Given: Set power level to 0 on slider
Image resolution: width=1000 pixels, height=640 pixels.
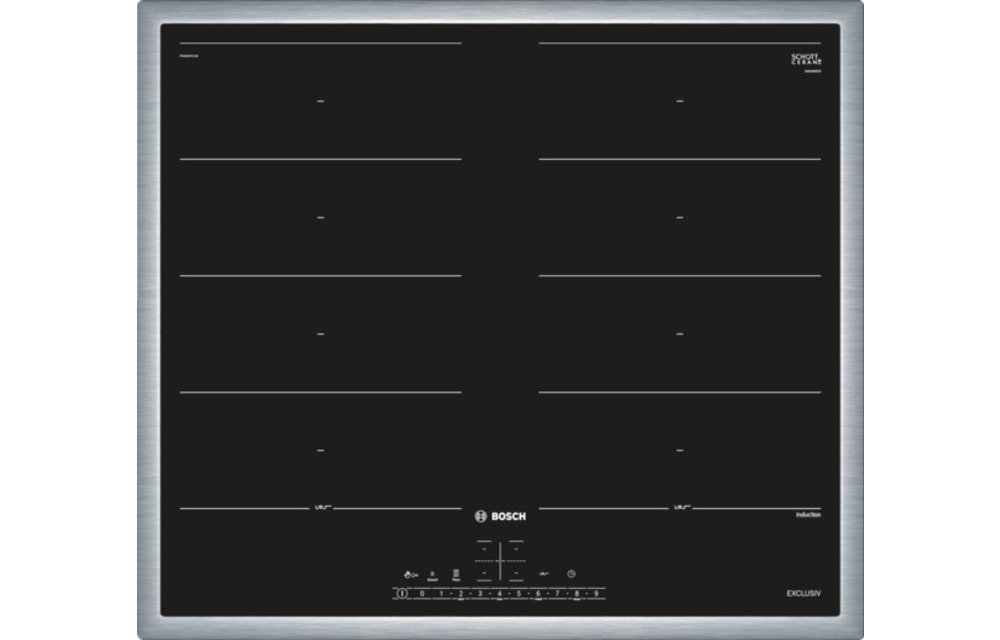Looking at the screenshot, I should tap(422, 594).
